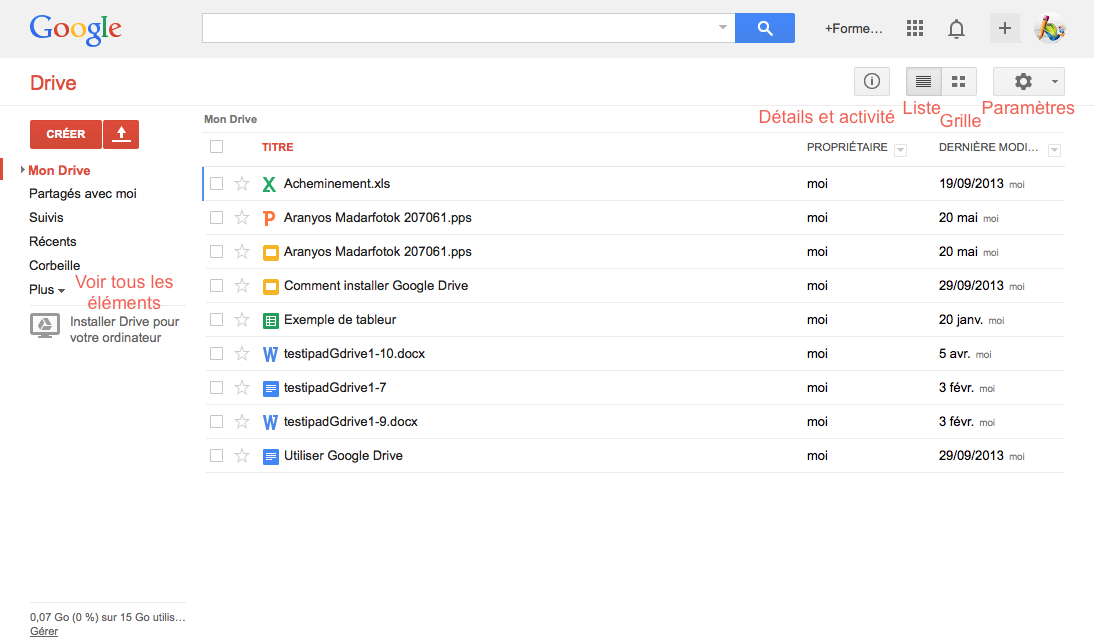The height and width of the screenshot is (641, 1094).
Task: Open the search options dropdown arrow
Action: point(723,27)
